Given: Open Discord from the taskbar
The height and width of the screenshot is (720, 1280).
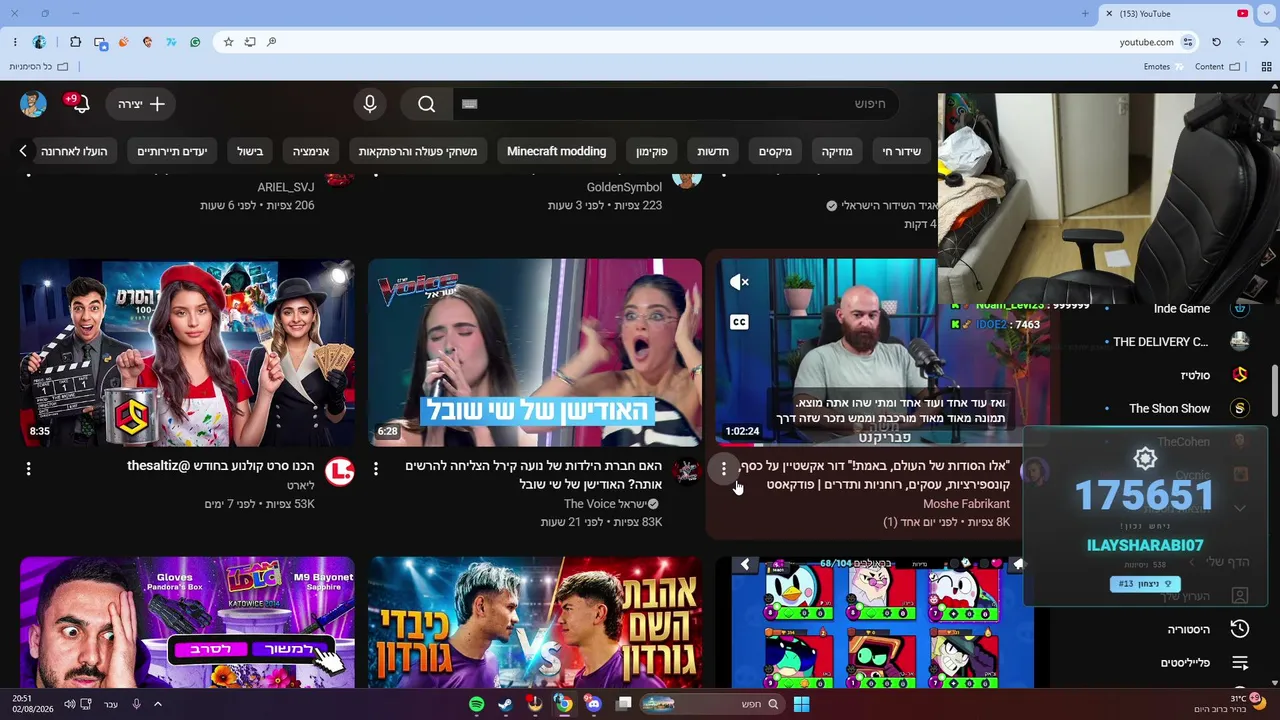Looking at the screenshot, I should click(x=594, y=704).
